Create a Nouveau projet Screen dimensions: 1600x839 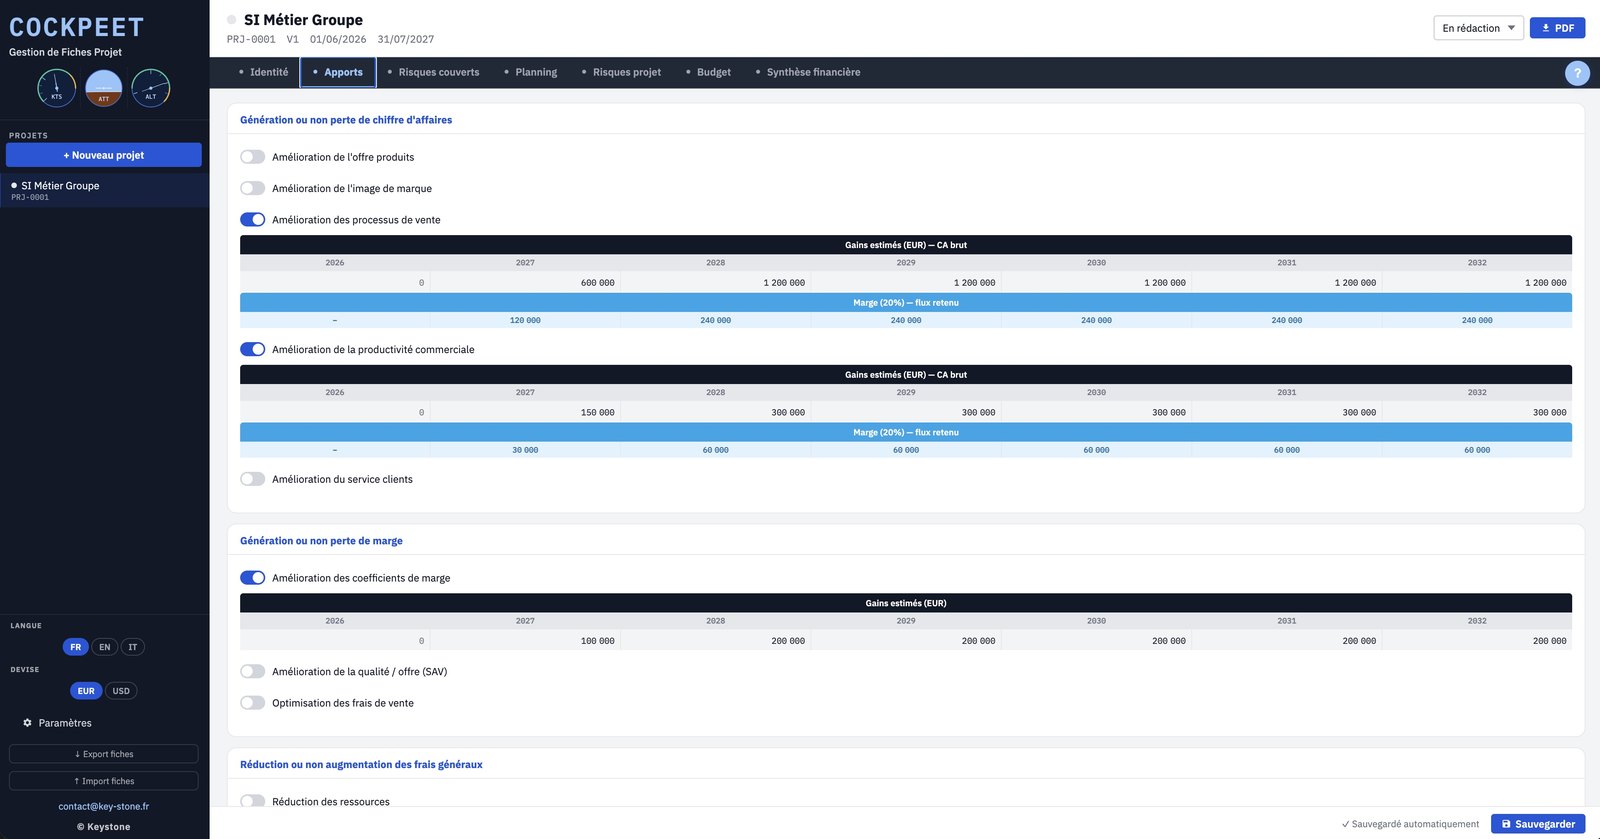point(104,155)
